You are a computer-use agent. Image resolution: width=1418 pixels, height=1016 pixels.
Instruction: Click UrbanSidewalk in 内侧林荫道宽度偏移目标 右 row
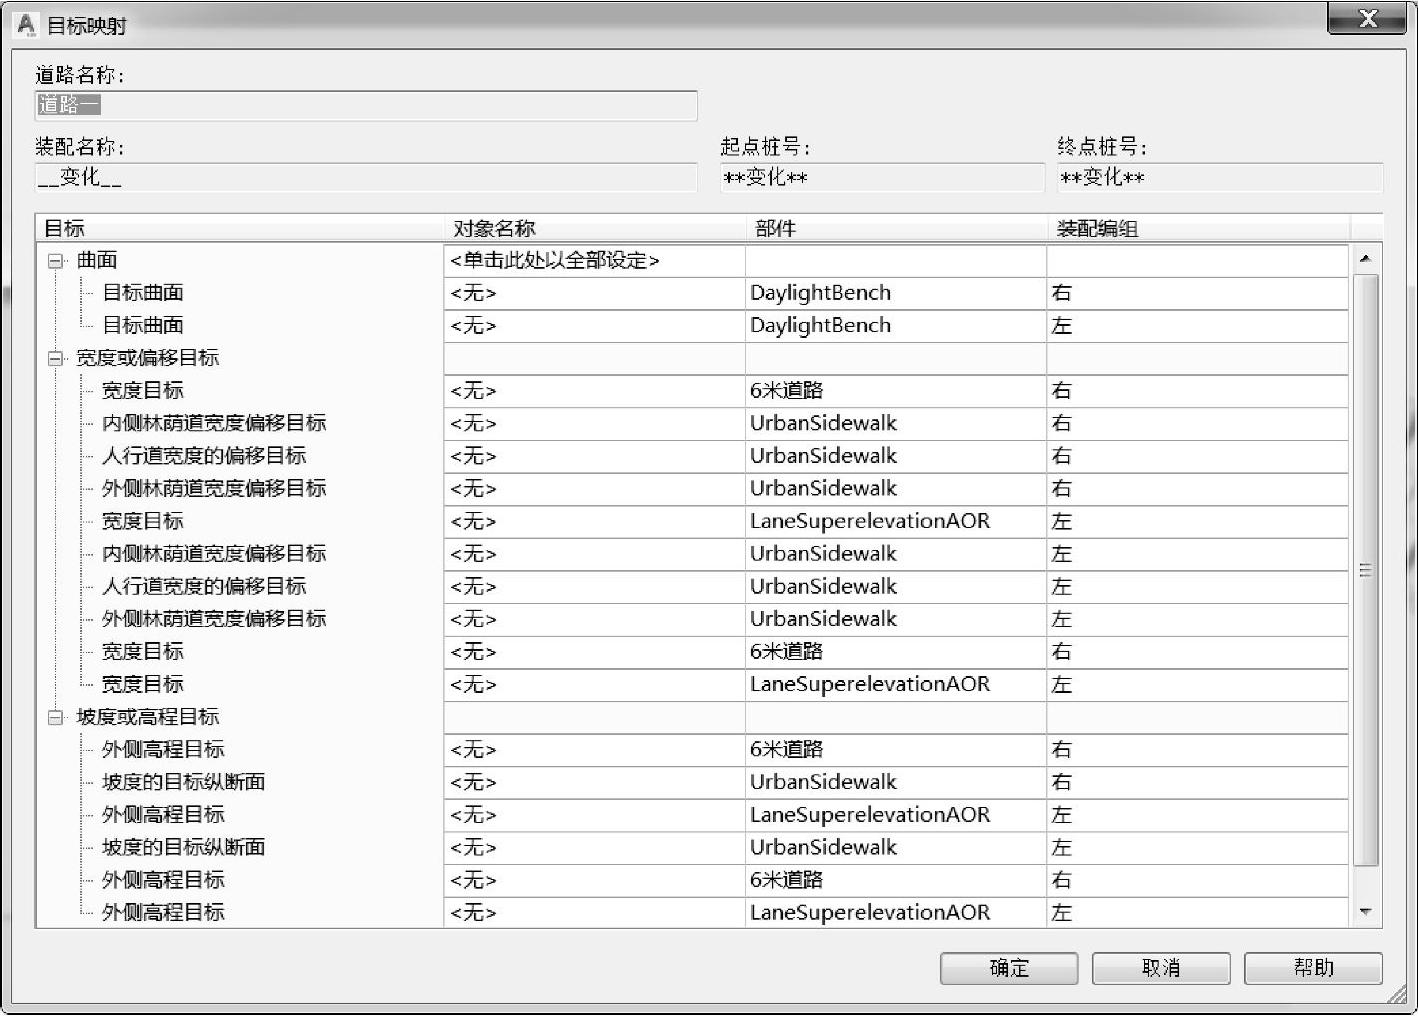(823, 424)
